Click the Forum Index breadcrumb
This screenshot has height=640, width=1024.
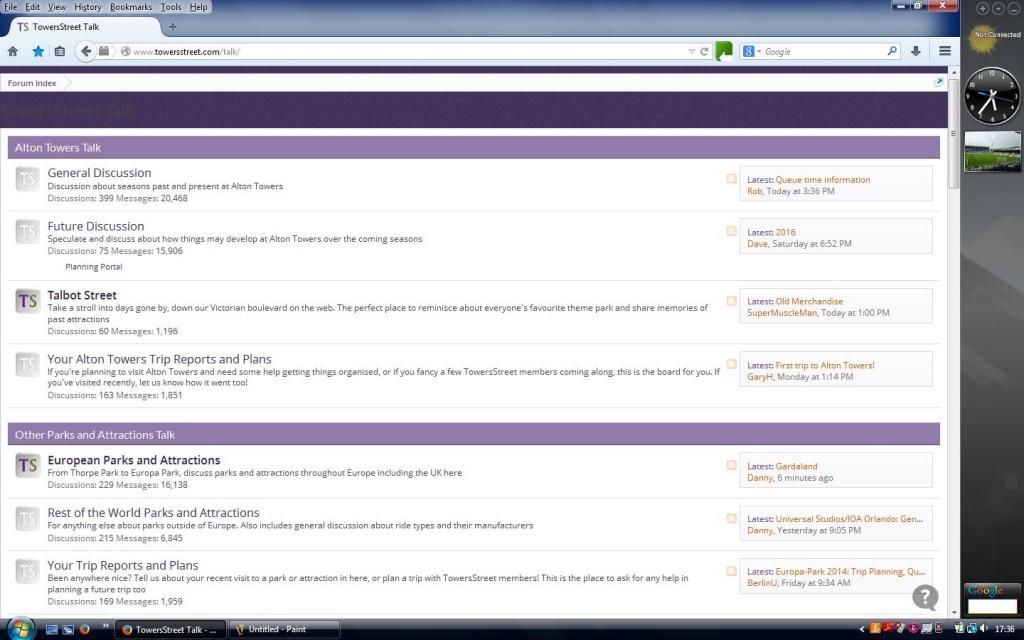pos(32,83)
